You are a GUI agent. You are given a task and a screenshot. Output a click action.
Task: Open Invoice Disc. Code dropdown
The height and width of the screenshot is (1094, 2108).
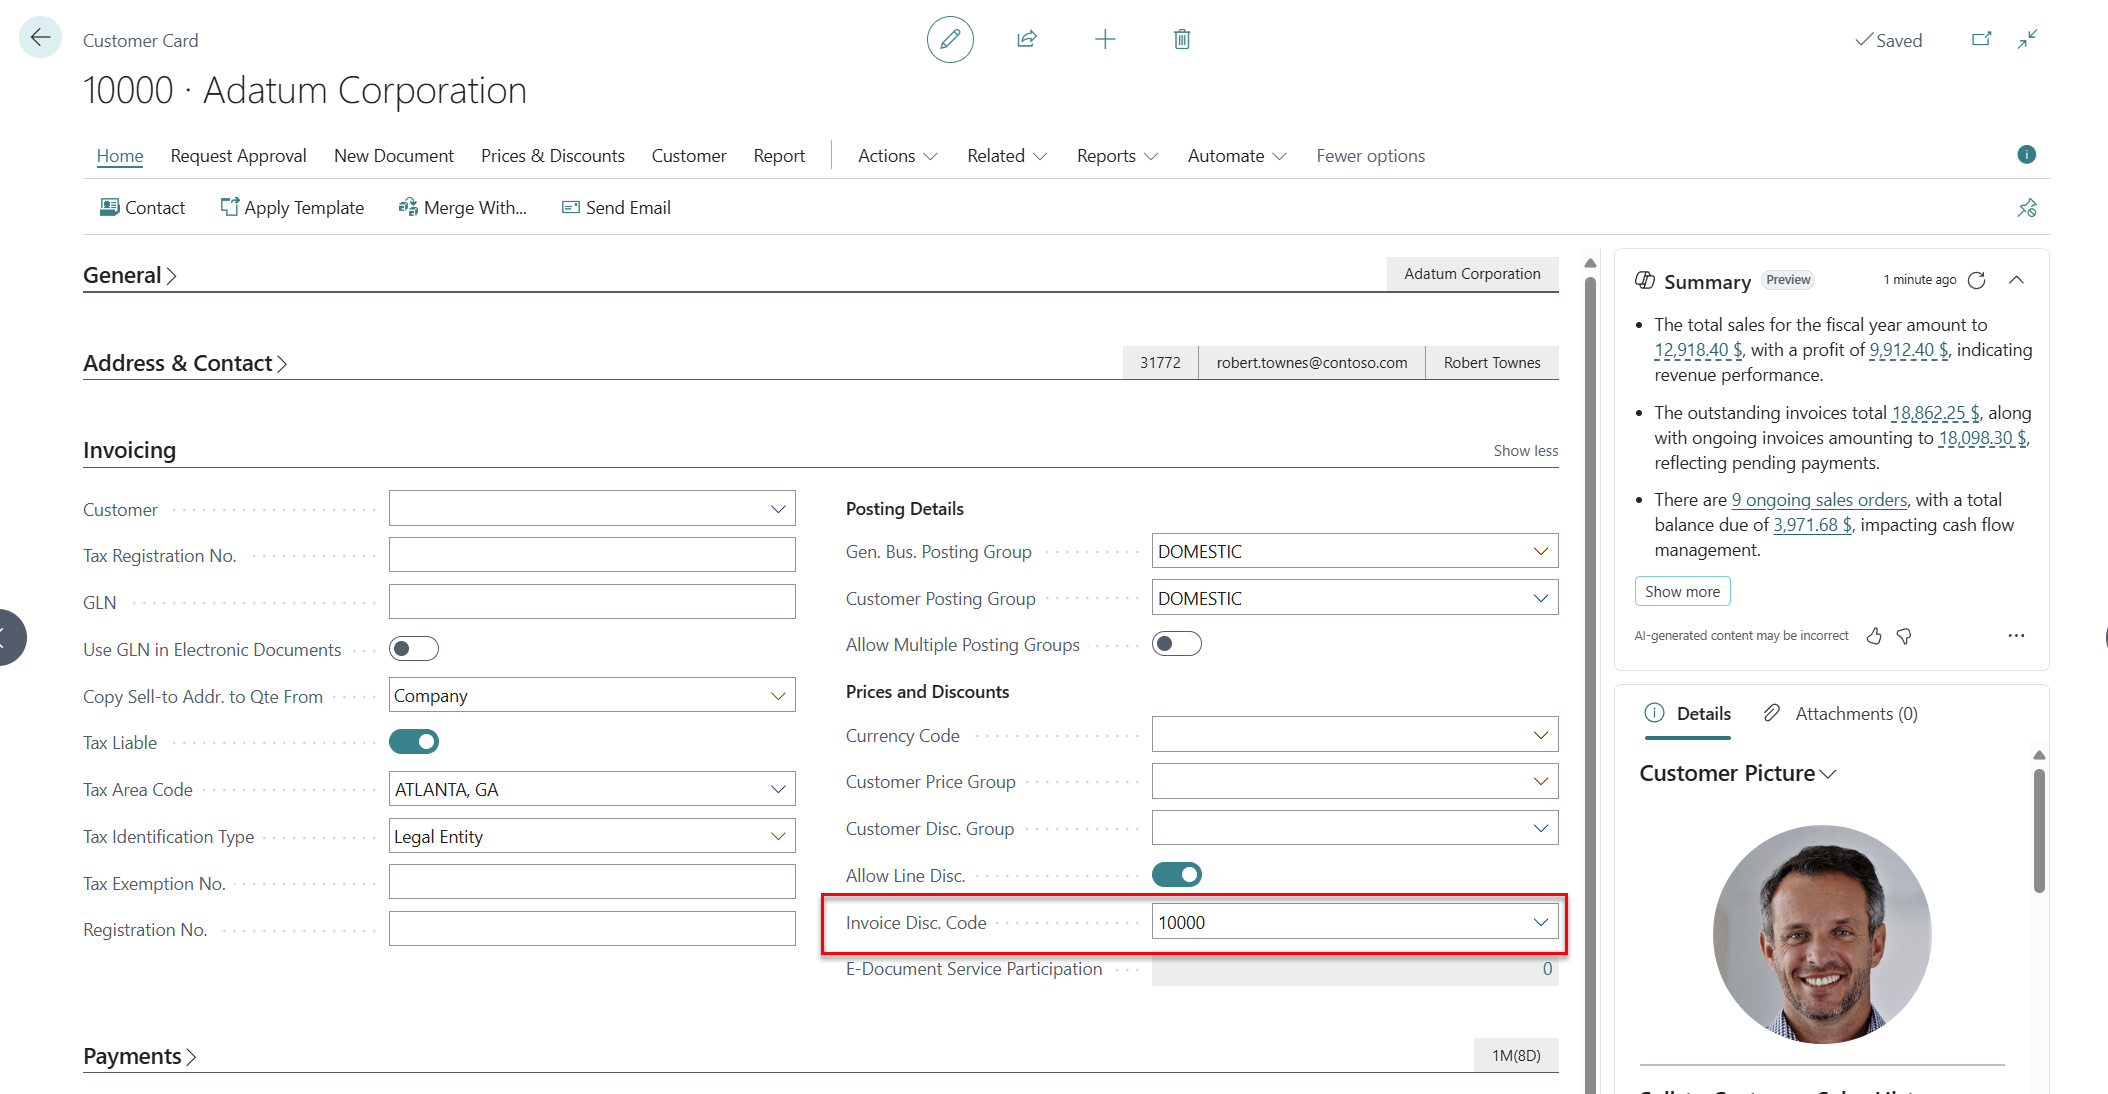[x=1540, y=922]
